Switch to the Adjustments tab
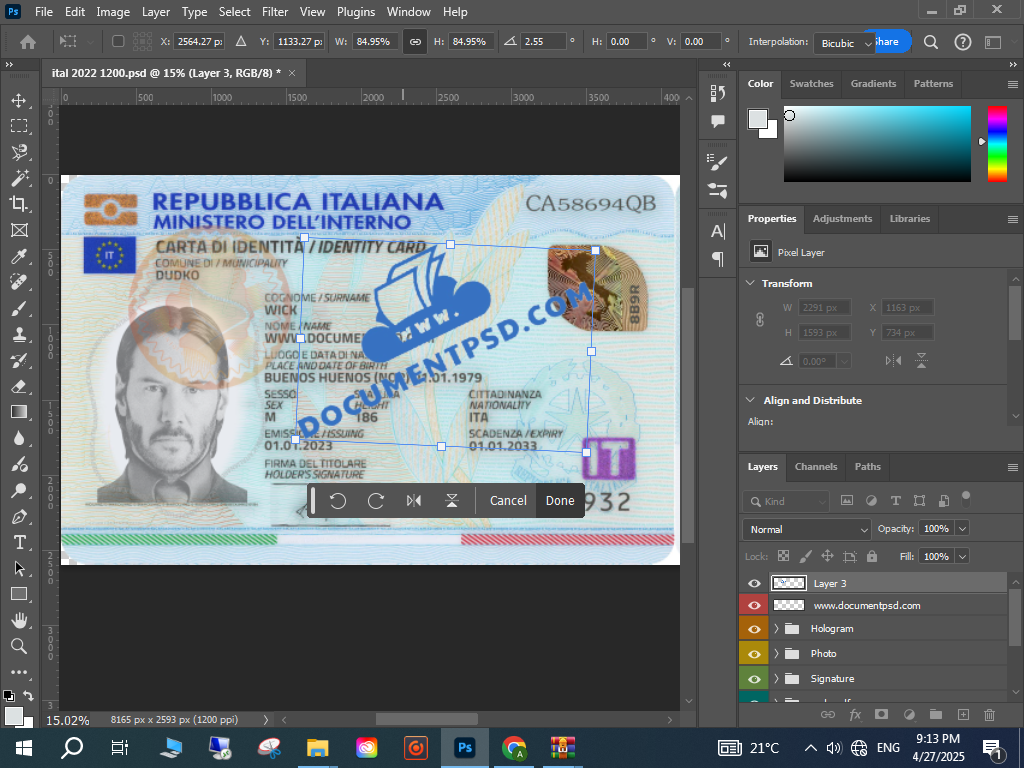Viewport: 1024px width, 768px height. pos(842,218)
